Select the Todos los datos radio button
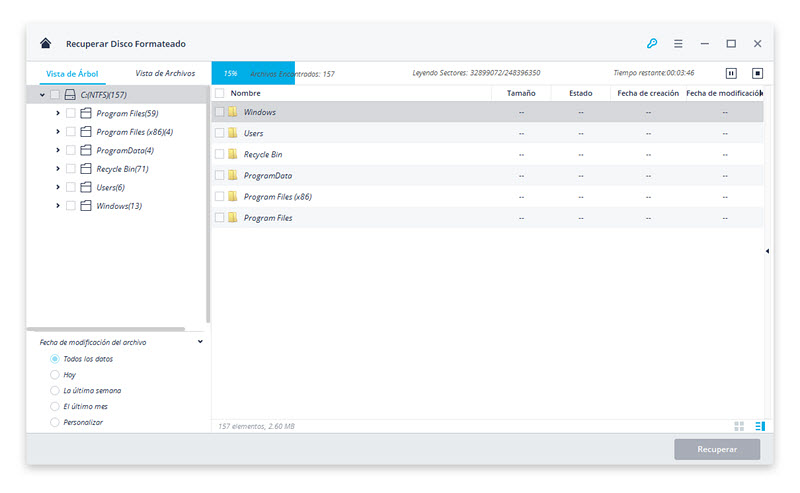 (55, 359)
